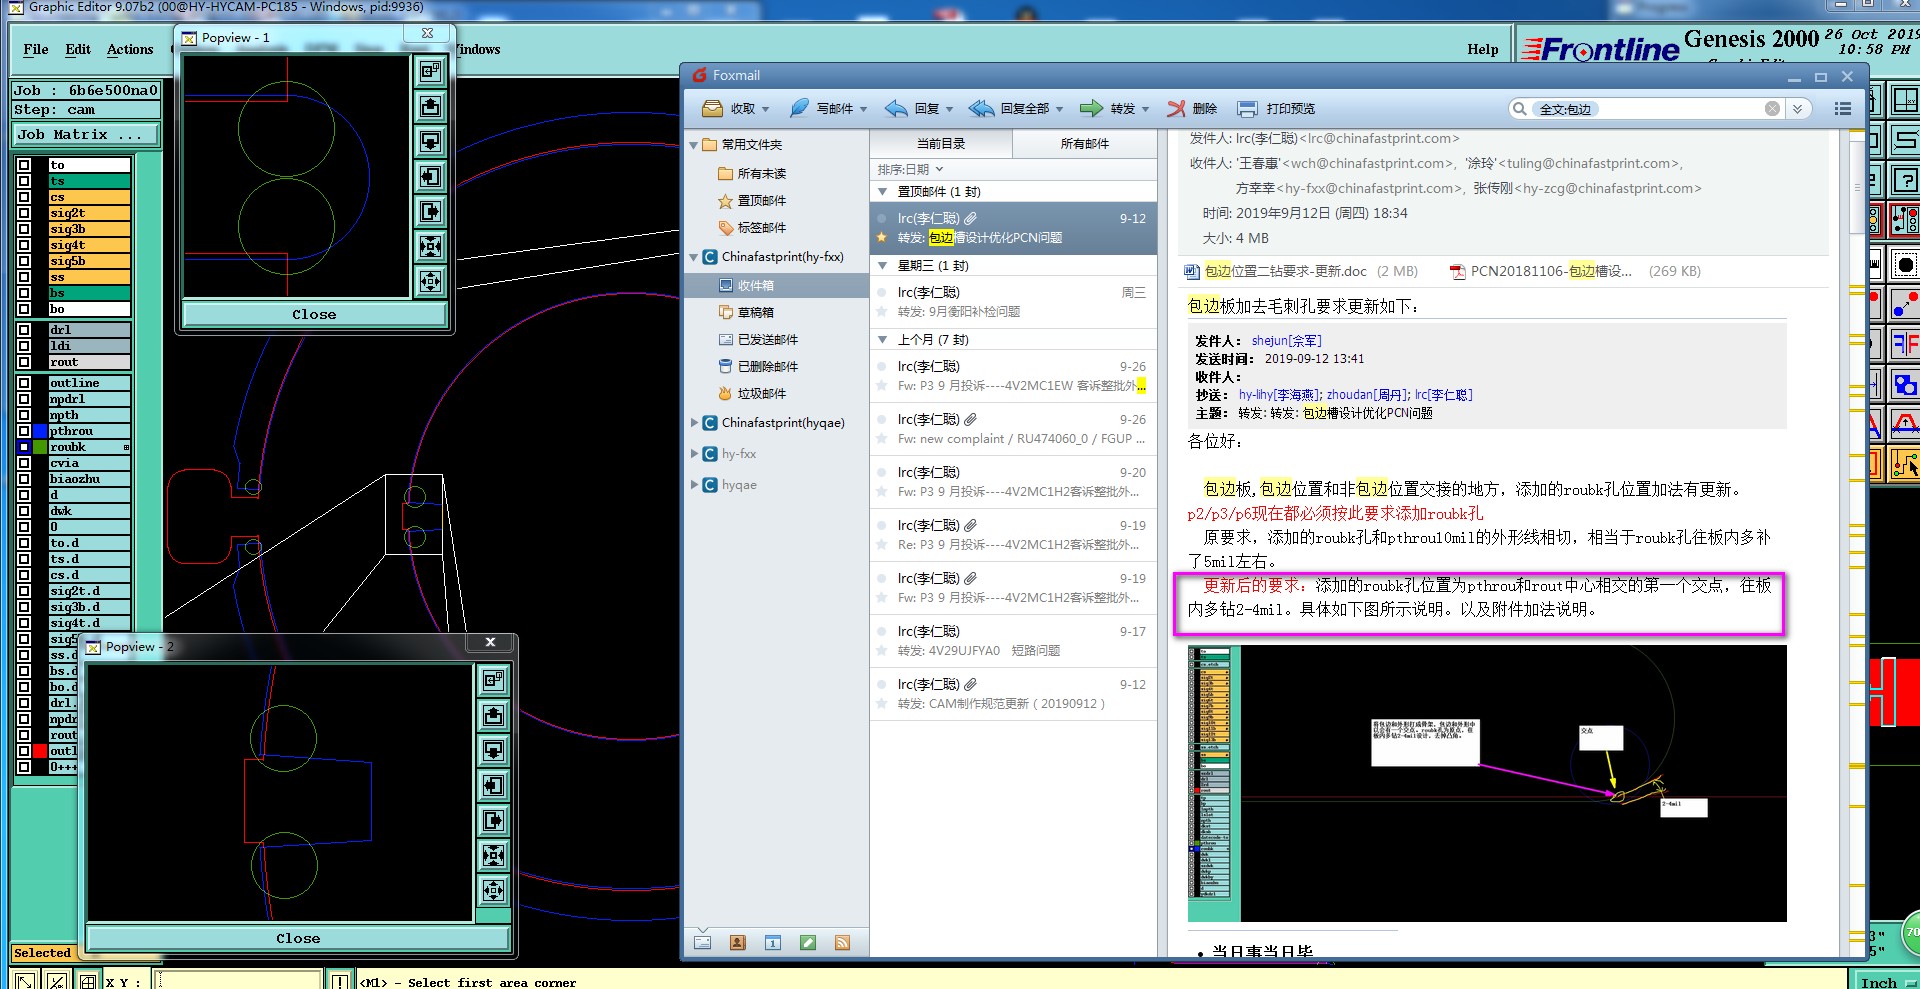
Task: Click the notes icon in Foxmail bottom bar
Action: pyautogui.click(x=808, y=942)
